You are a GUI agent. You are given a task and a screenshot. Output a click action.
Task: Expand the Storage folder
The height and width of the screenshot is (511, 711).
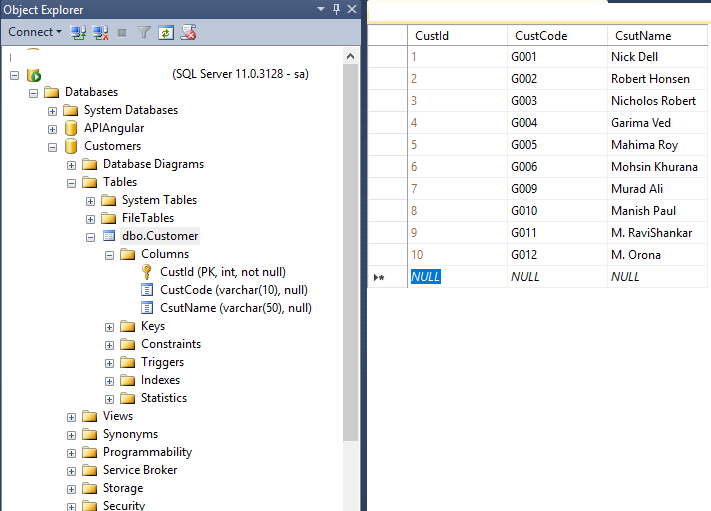(x=71, y=489)
